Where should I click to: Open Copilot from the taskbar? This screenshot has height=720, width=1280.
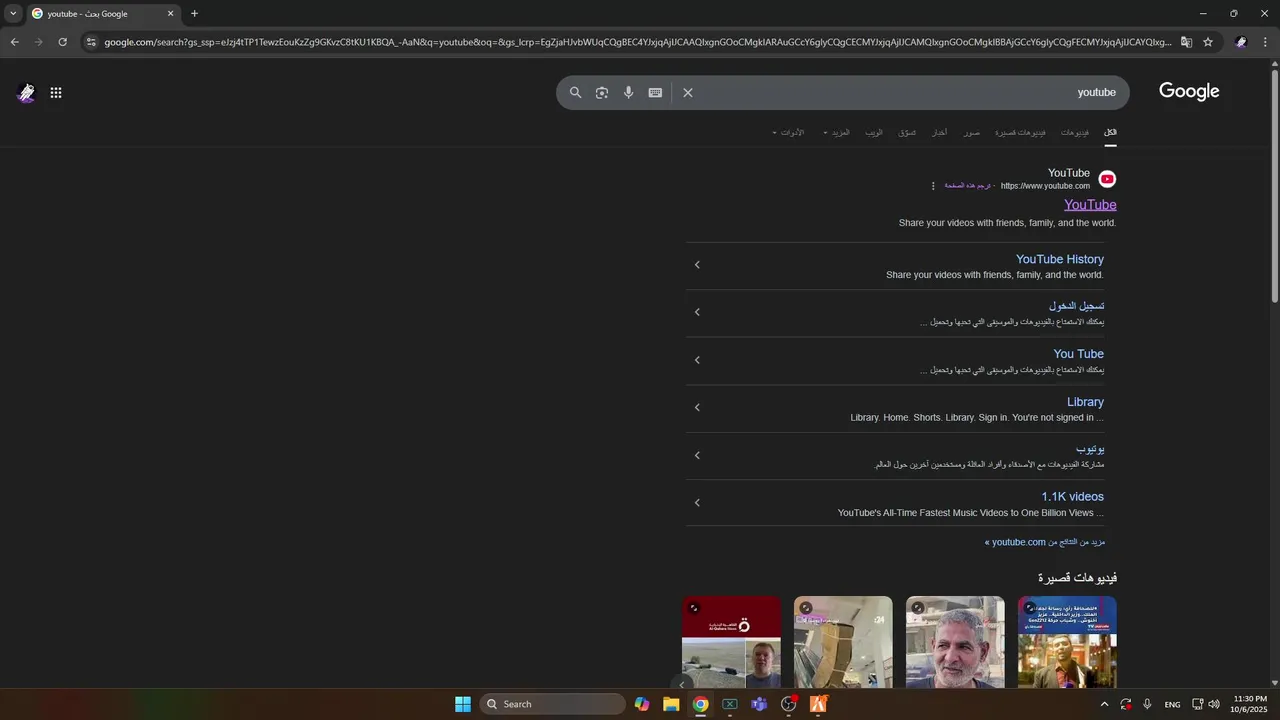[x=642, y=704]
